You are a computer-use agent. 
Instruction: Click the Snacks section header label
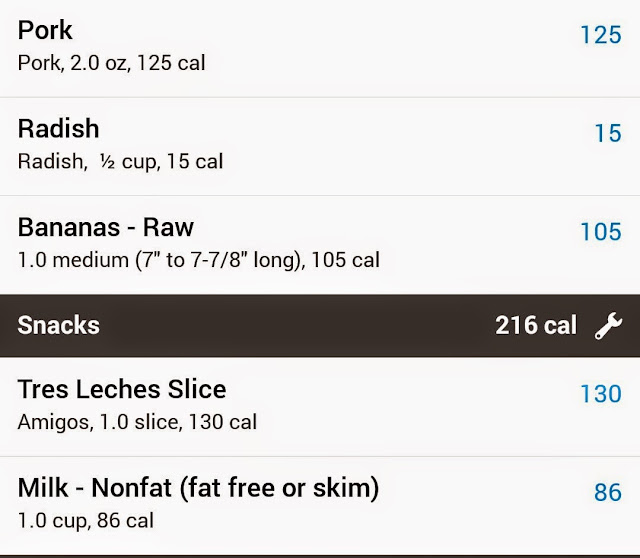click(x=58, y=325)
